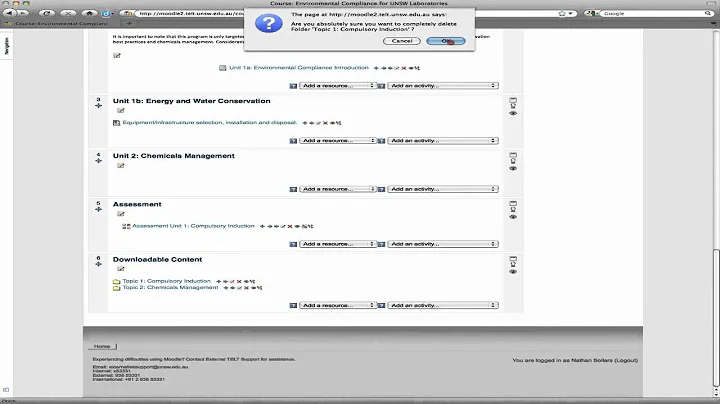Show only the Assessment section icon

(x=513, y=203)
